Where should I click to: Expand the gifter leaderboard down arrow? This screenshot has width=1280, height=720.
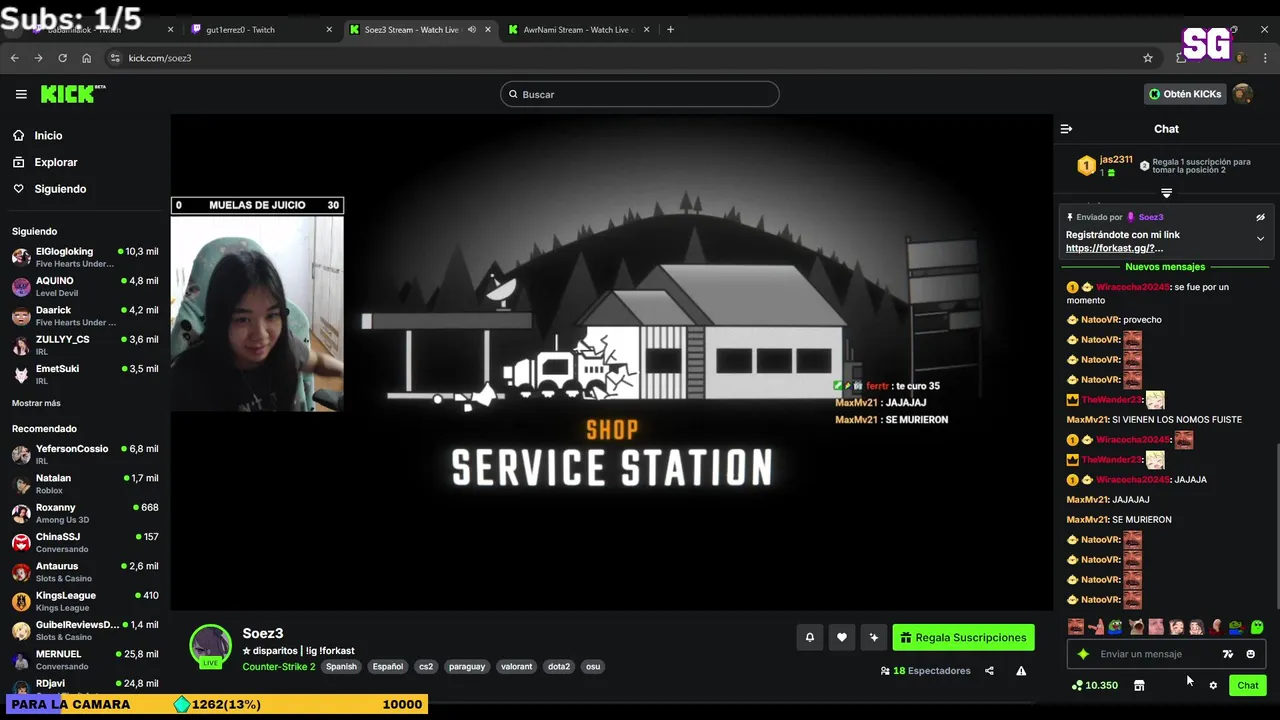click(x=1166, y=192)
